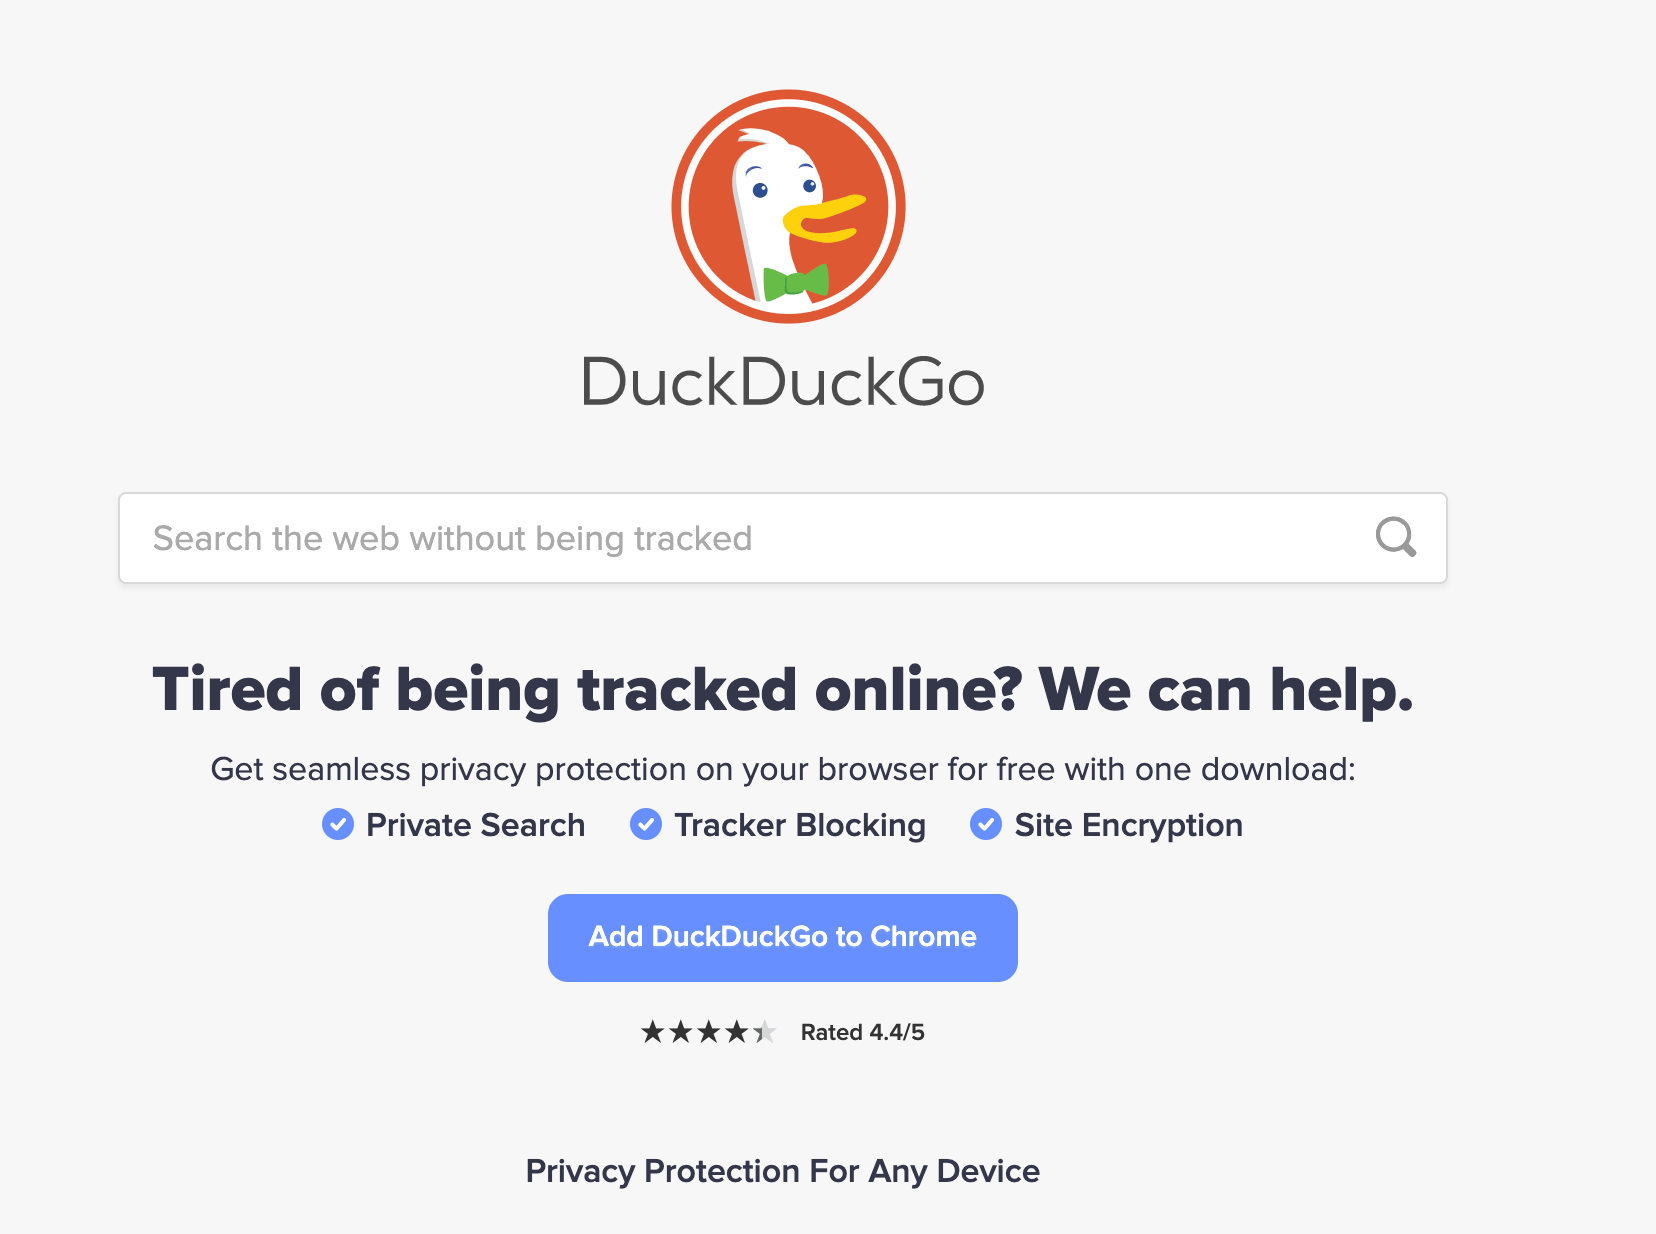Click 'Privacy Protection For Any Device' heading
The image size is (1656, 1234).
tap(783, 1171)
